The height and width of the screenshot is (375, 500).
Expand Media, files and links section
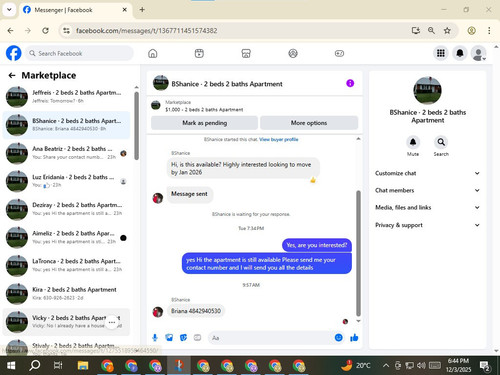coord(428,208)
